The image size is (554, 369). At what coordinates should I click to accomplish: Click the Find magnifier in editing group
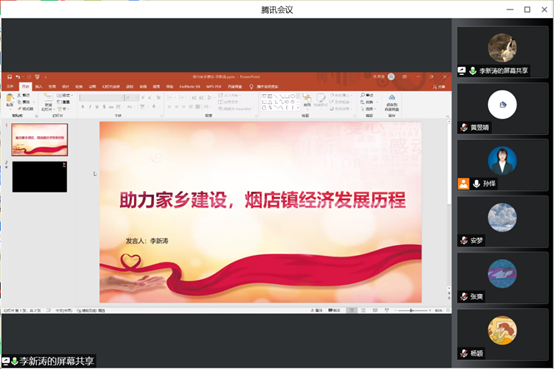coord(363,95)
